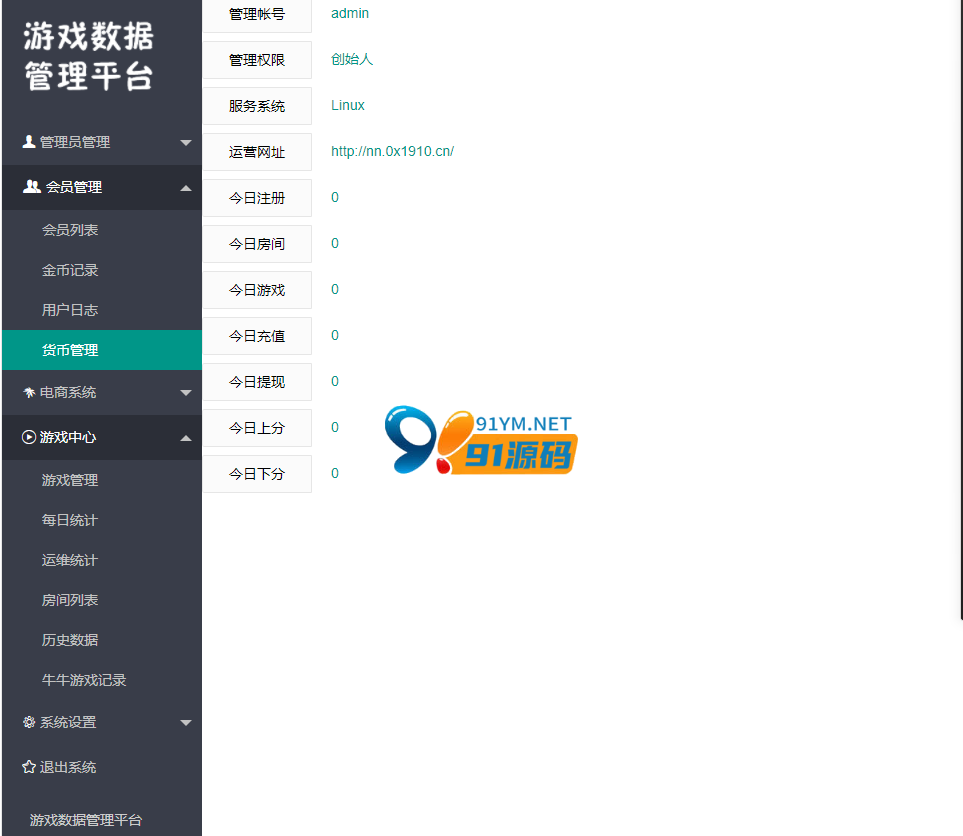
Task: Click the 今日游戏 label cell
Action: [257, 290]
